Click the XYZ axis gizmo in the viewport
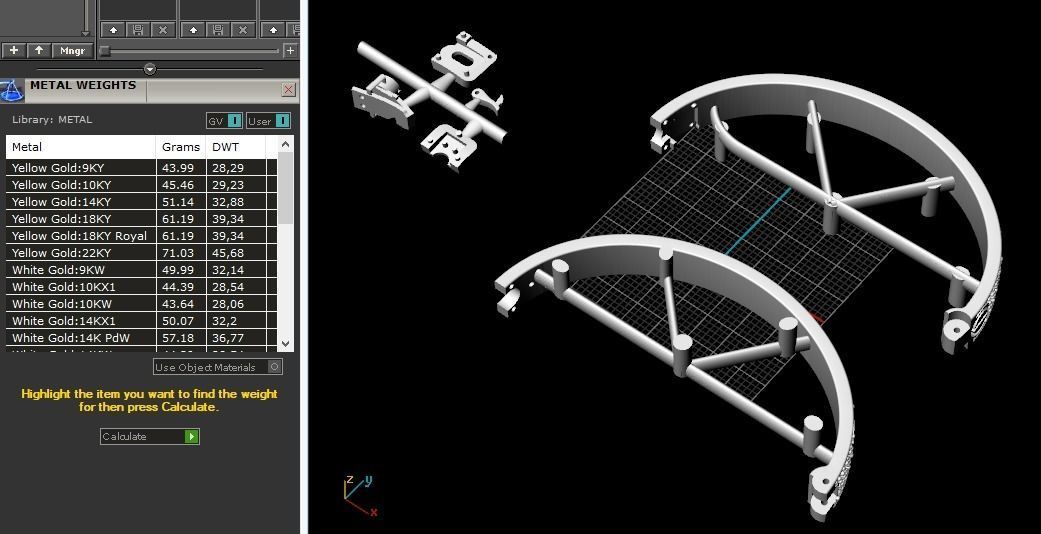Viewport: 1041px width, 534px height. click(360, 495)
